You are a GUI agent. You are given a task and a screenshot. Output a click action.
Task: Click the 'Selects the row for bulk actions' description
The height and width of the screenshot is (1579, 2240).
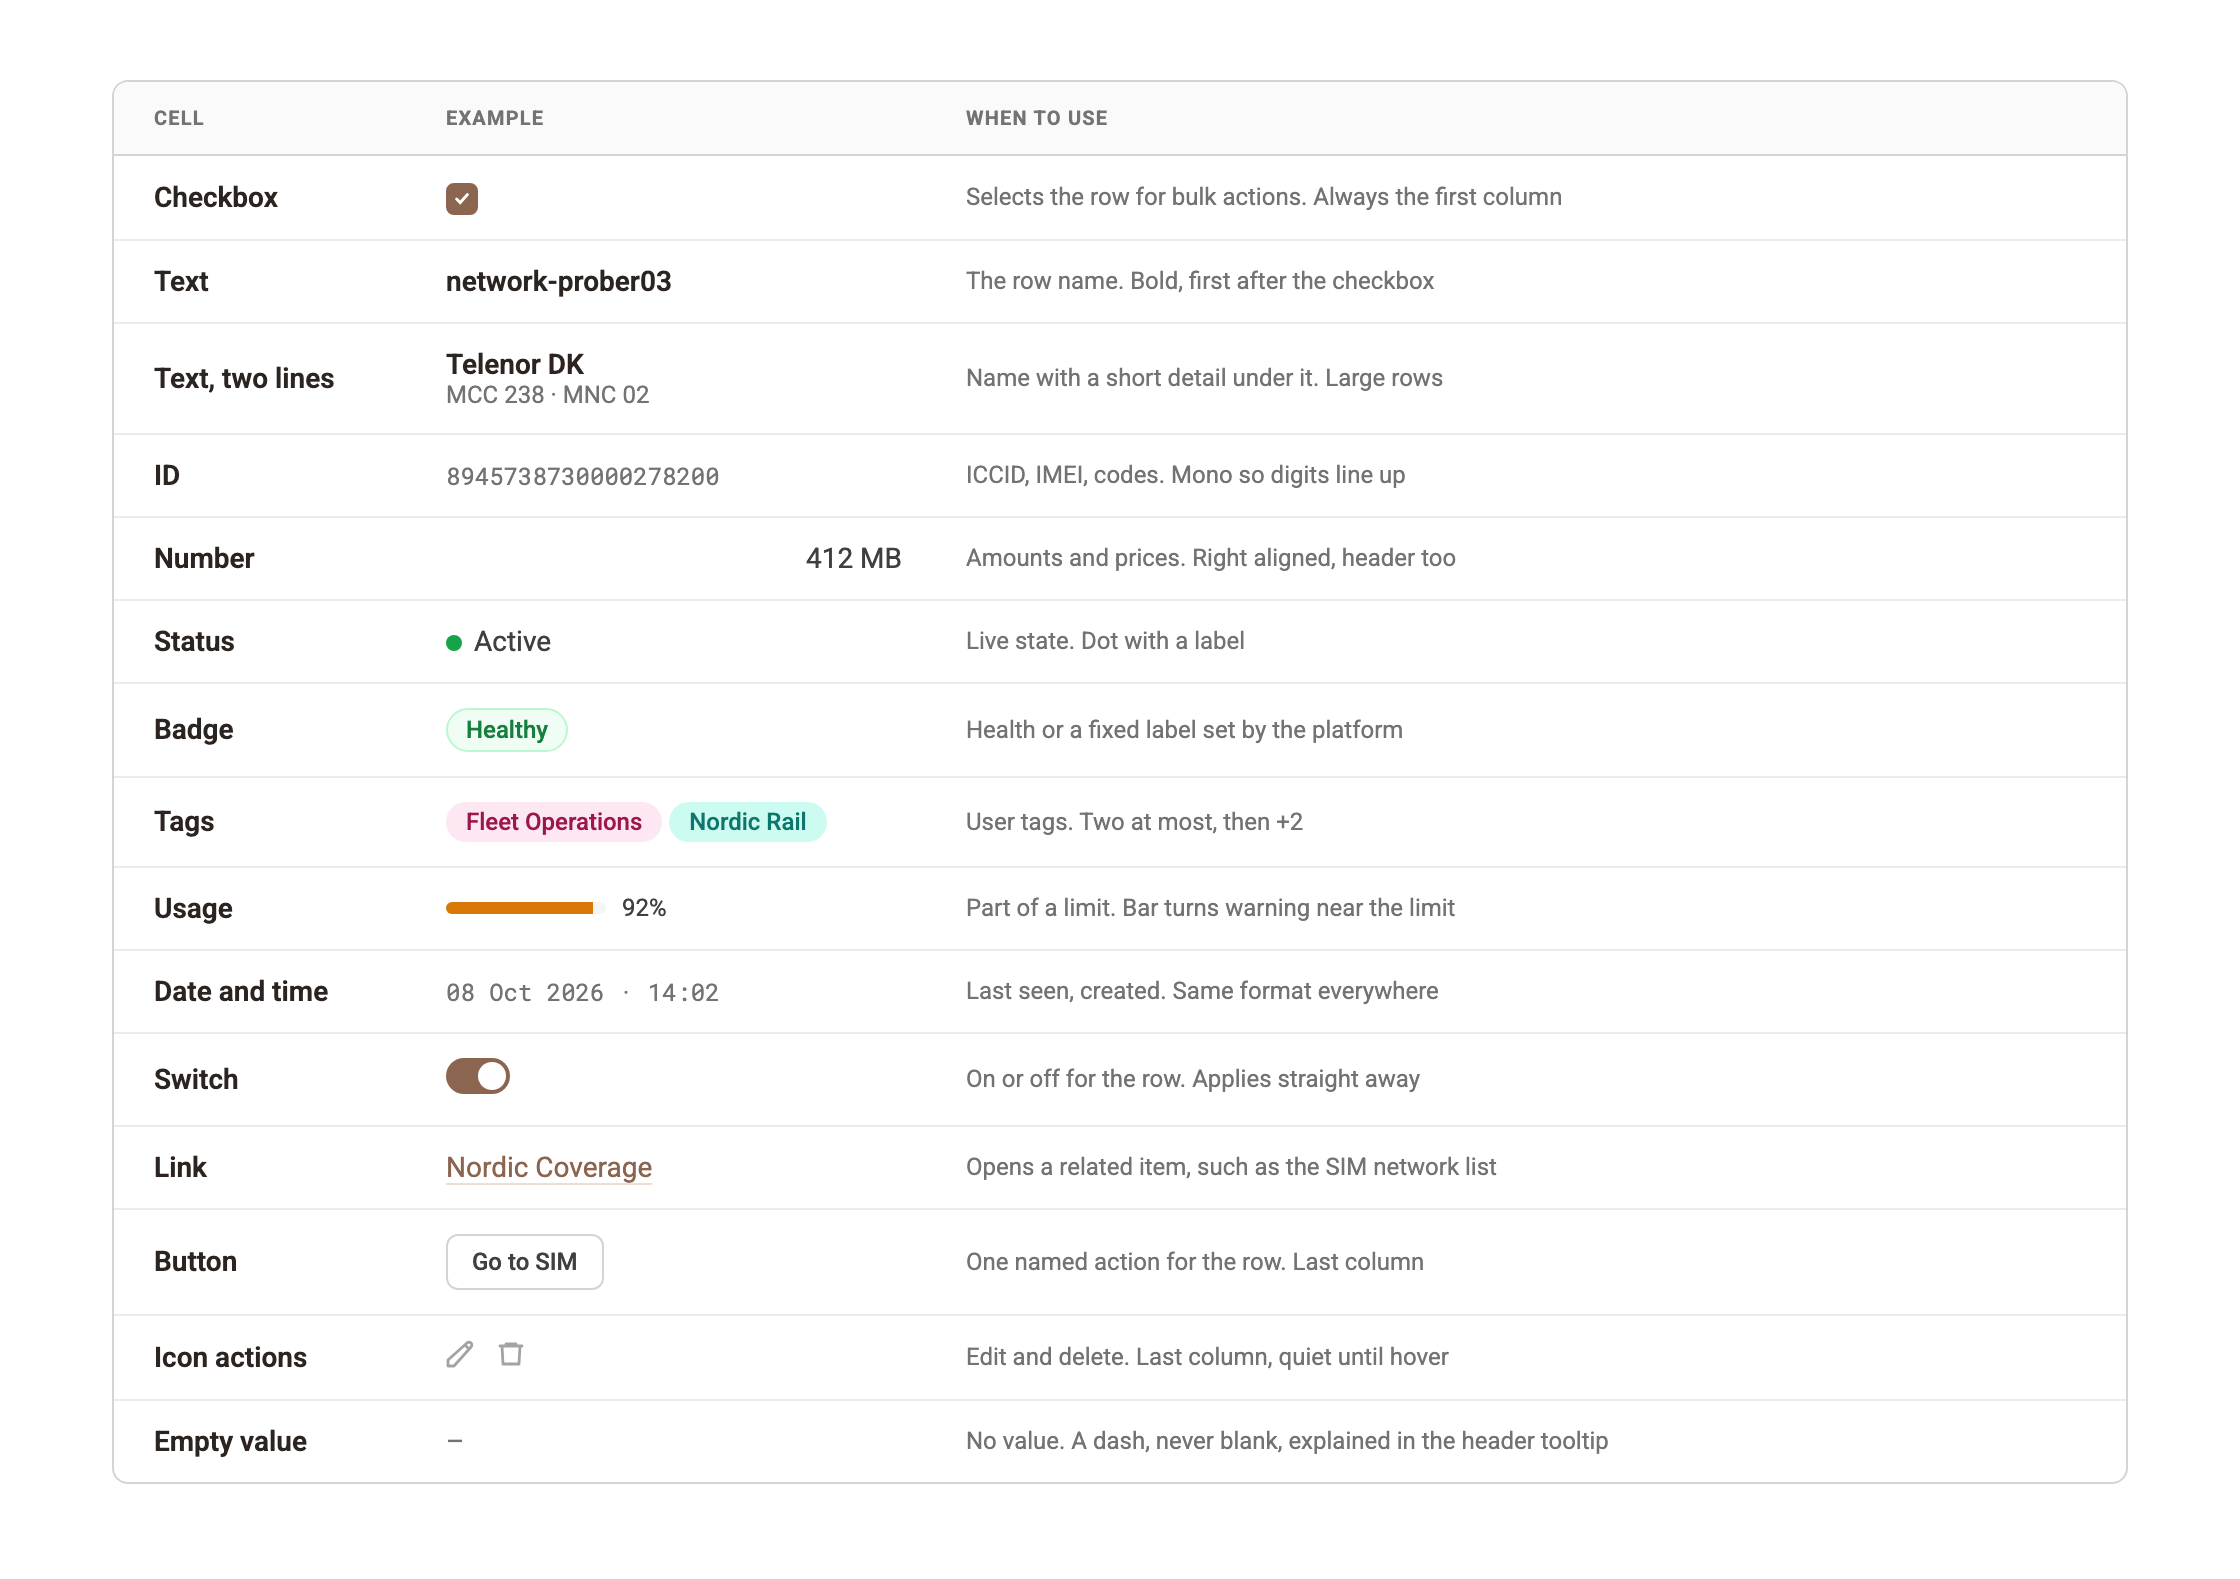(x=1264, y=197)
